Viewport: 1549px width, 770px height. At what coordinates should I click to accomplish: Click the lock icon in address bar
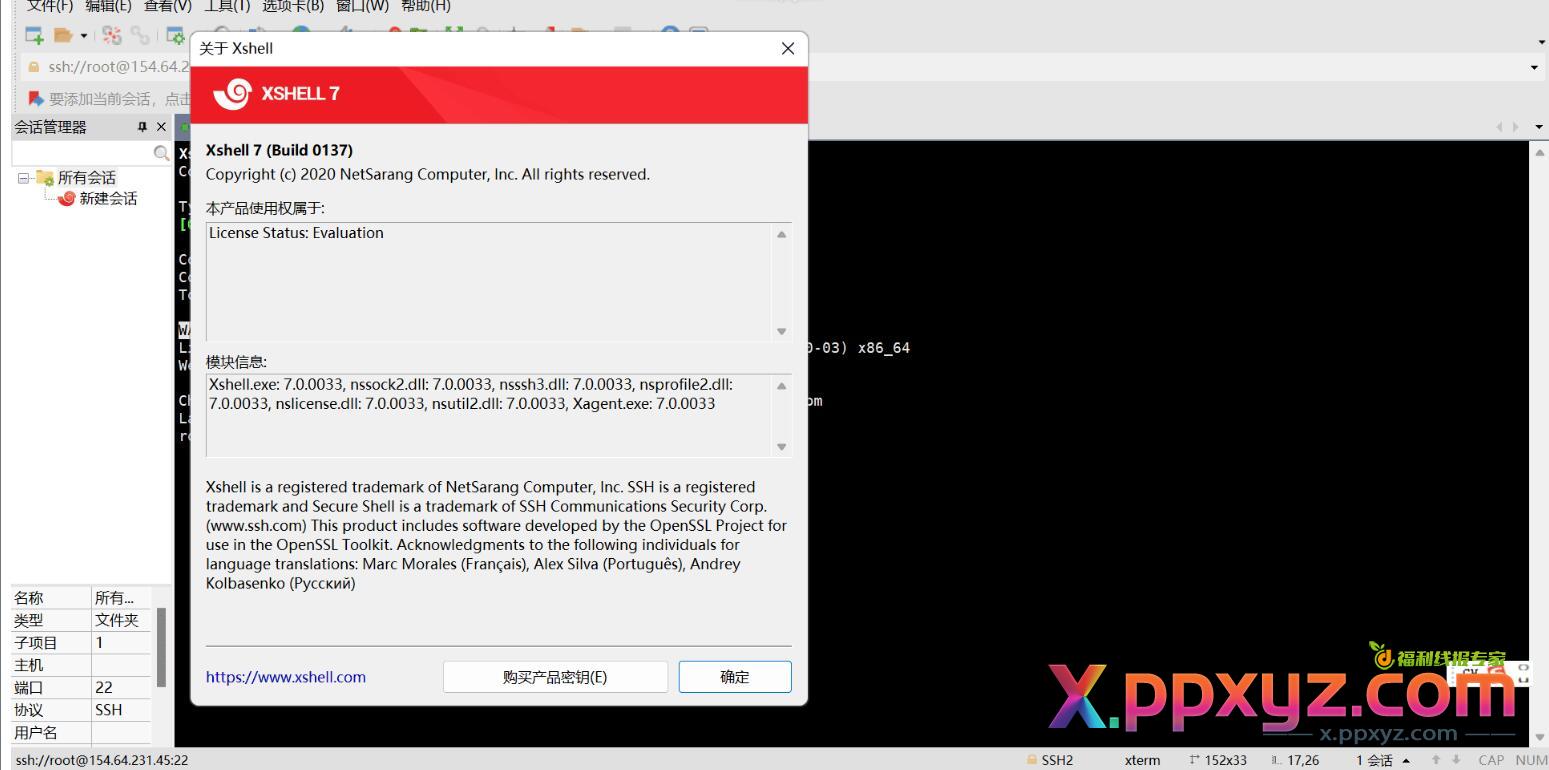coord(33,67)
